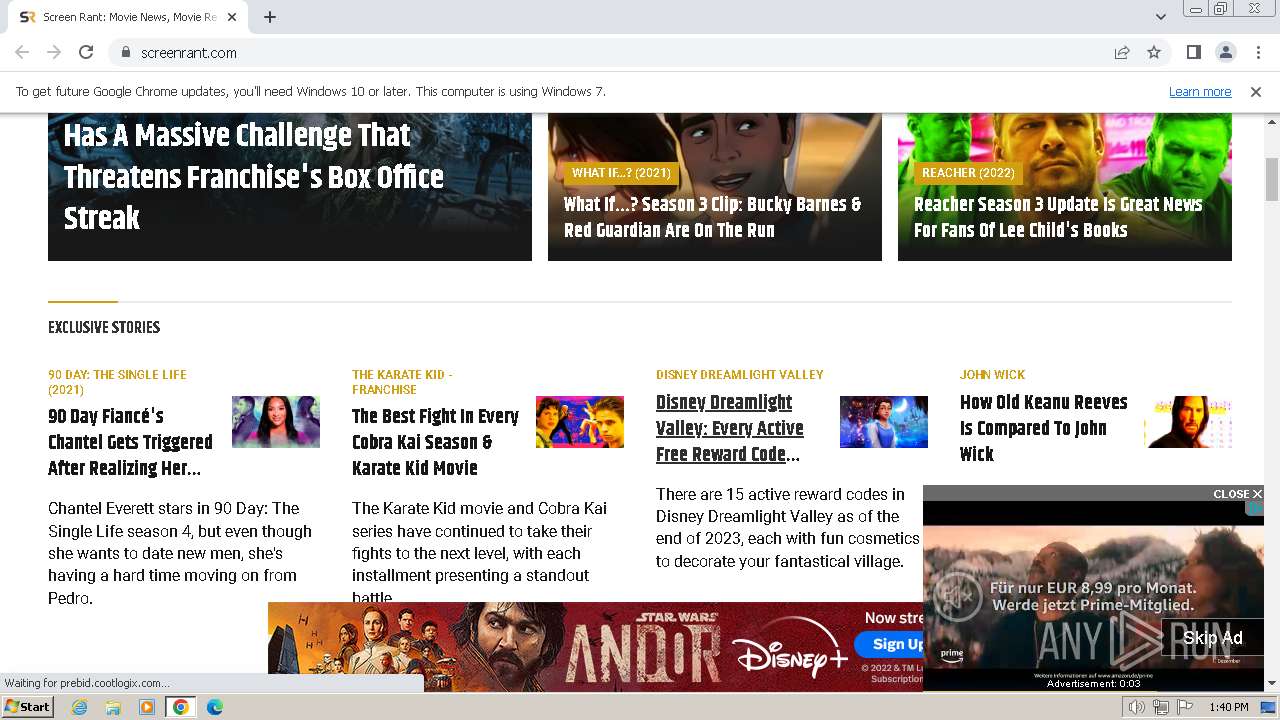Image resolution: width=1280 pixels, height=720 pixels.
Task: Read What If Season 3 Clip article
Action: pyautogui.click(x=712, y=217)
